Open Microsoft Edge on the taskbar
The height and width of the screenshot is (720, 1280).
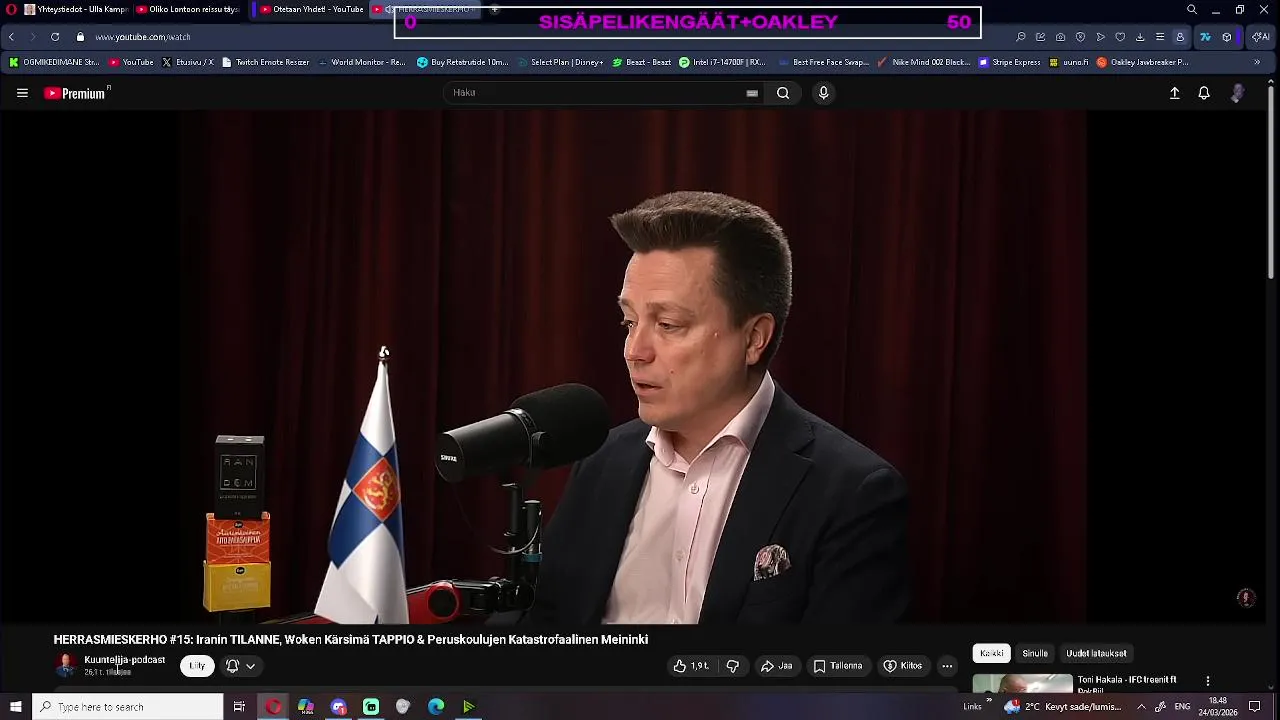point(436,707)
